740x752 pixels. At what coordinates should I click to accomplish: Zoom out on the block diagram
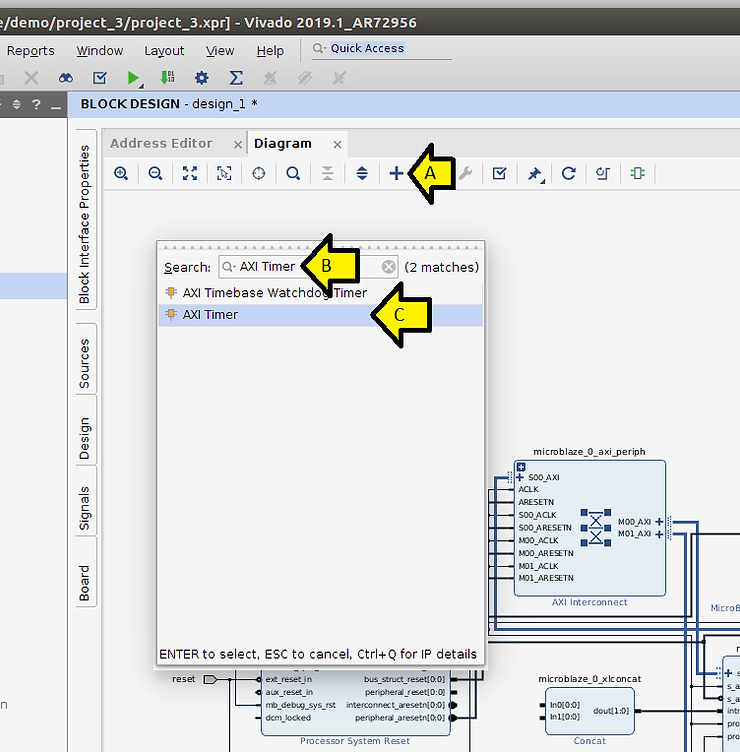tap(156, 173)
